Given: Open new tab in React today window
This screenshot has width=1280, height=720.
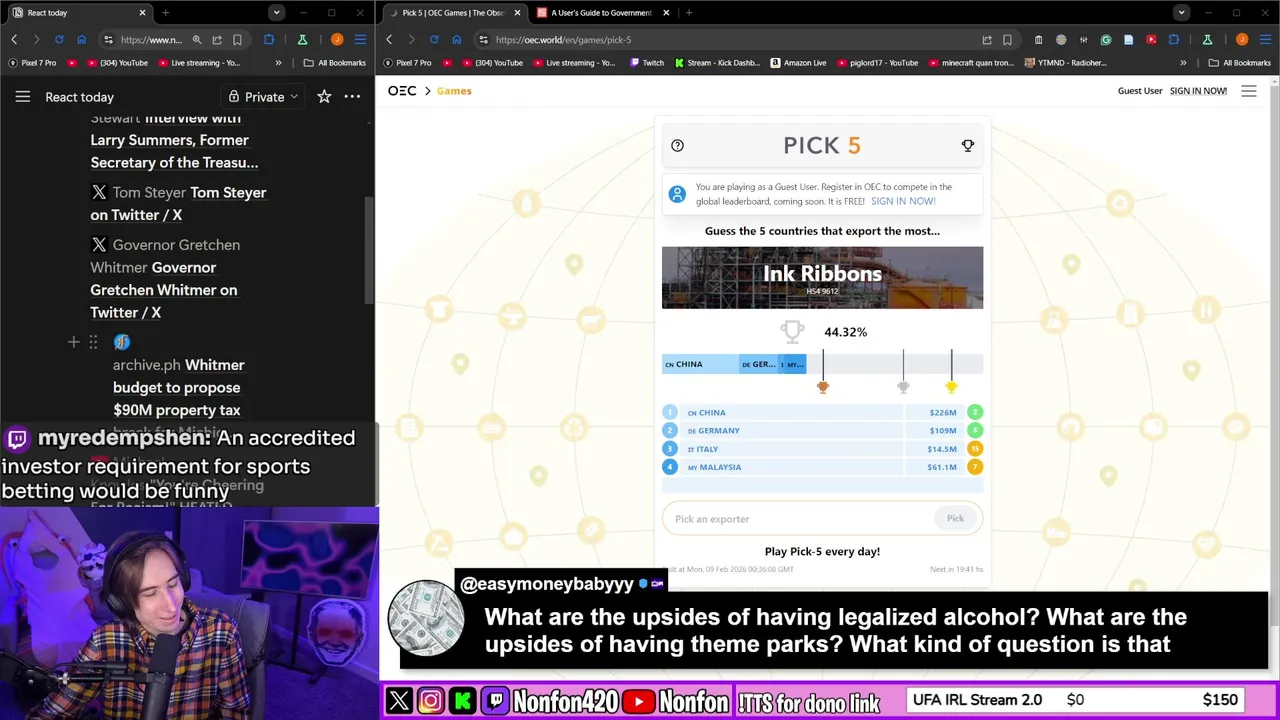Looking at the screenshot, I should coord(165,13).
